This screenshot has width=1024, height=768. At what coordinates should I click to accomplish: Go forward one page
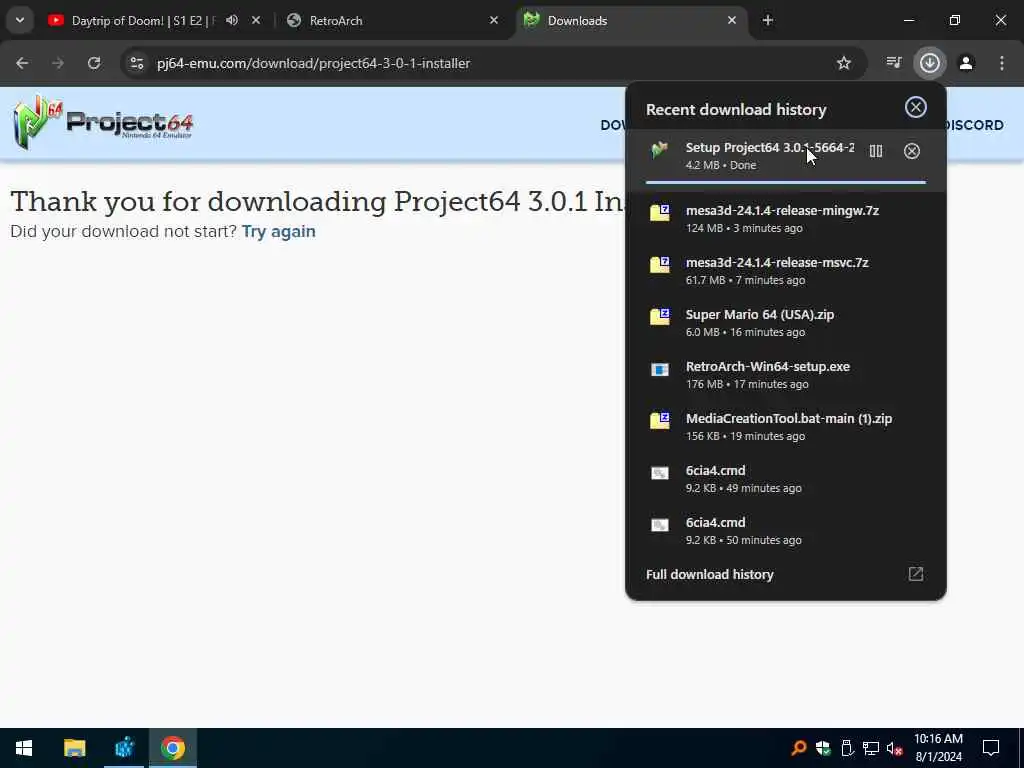point(58,63)
